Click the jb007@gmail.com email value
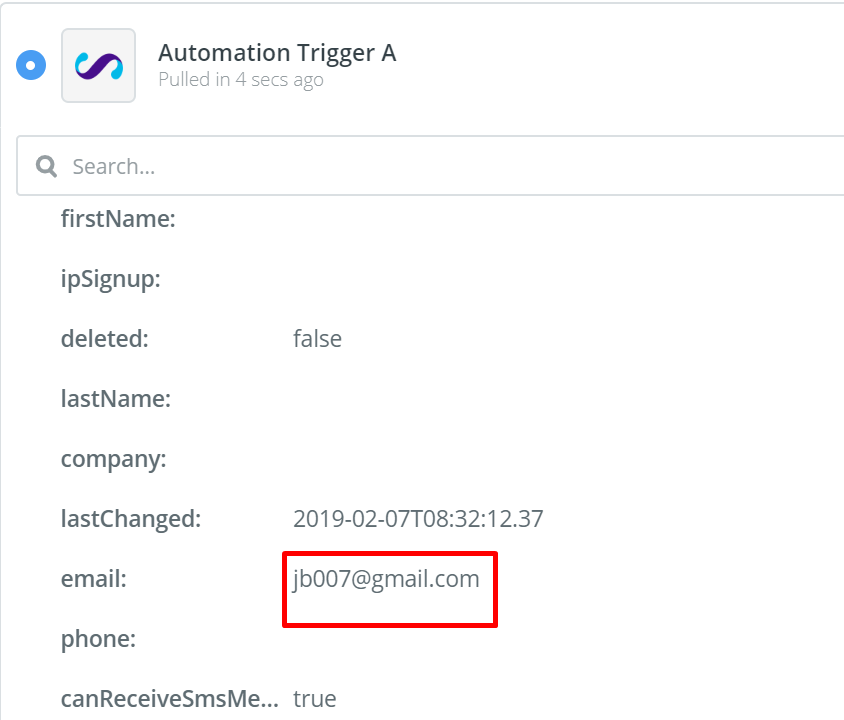 pyautogui.click(x=386, y=580)
